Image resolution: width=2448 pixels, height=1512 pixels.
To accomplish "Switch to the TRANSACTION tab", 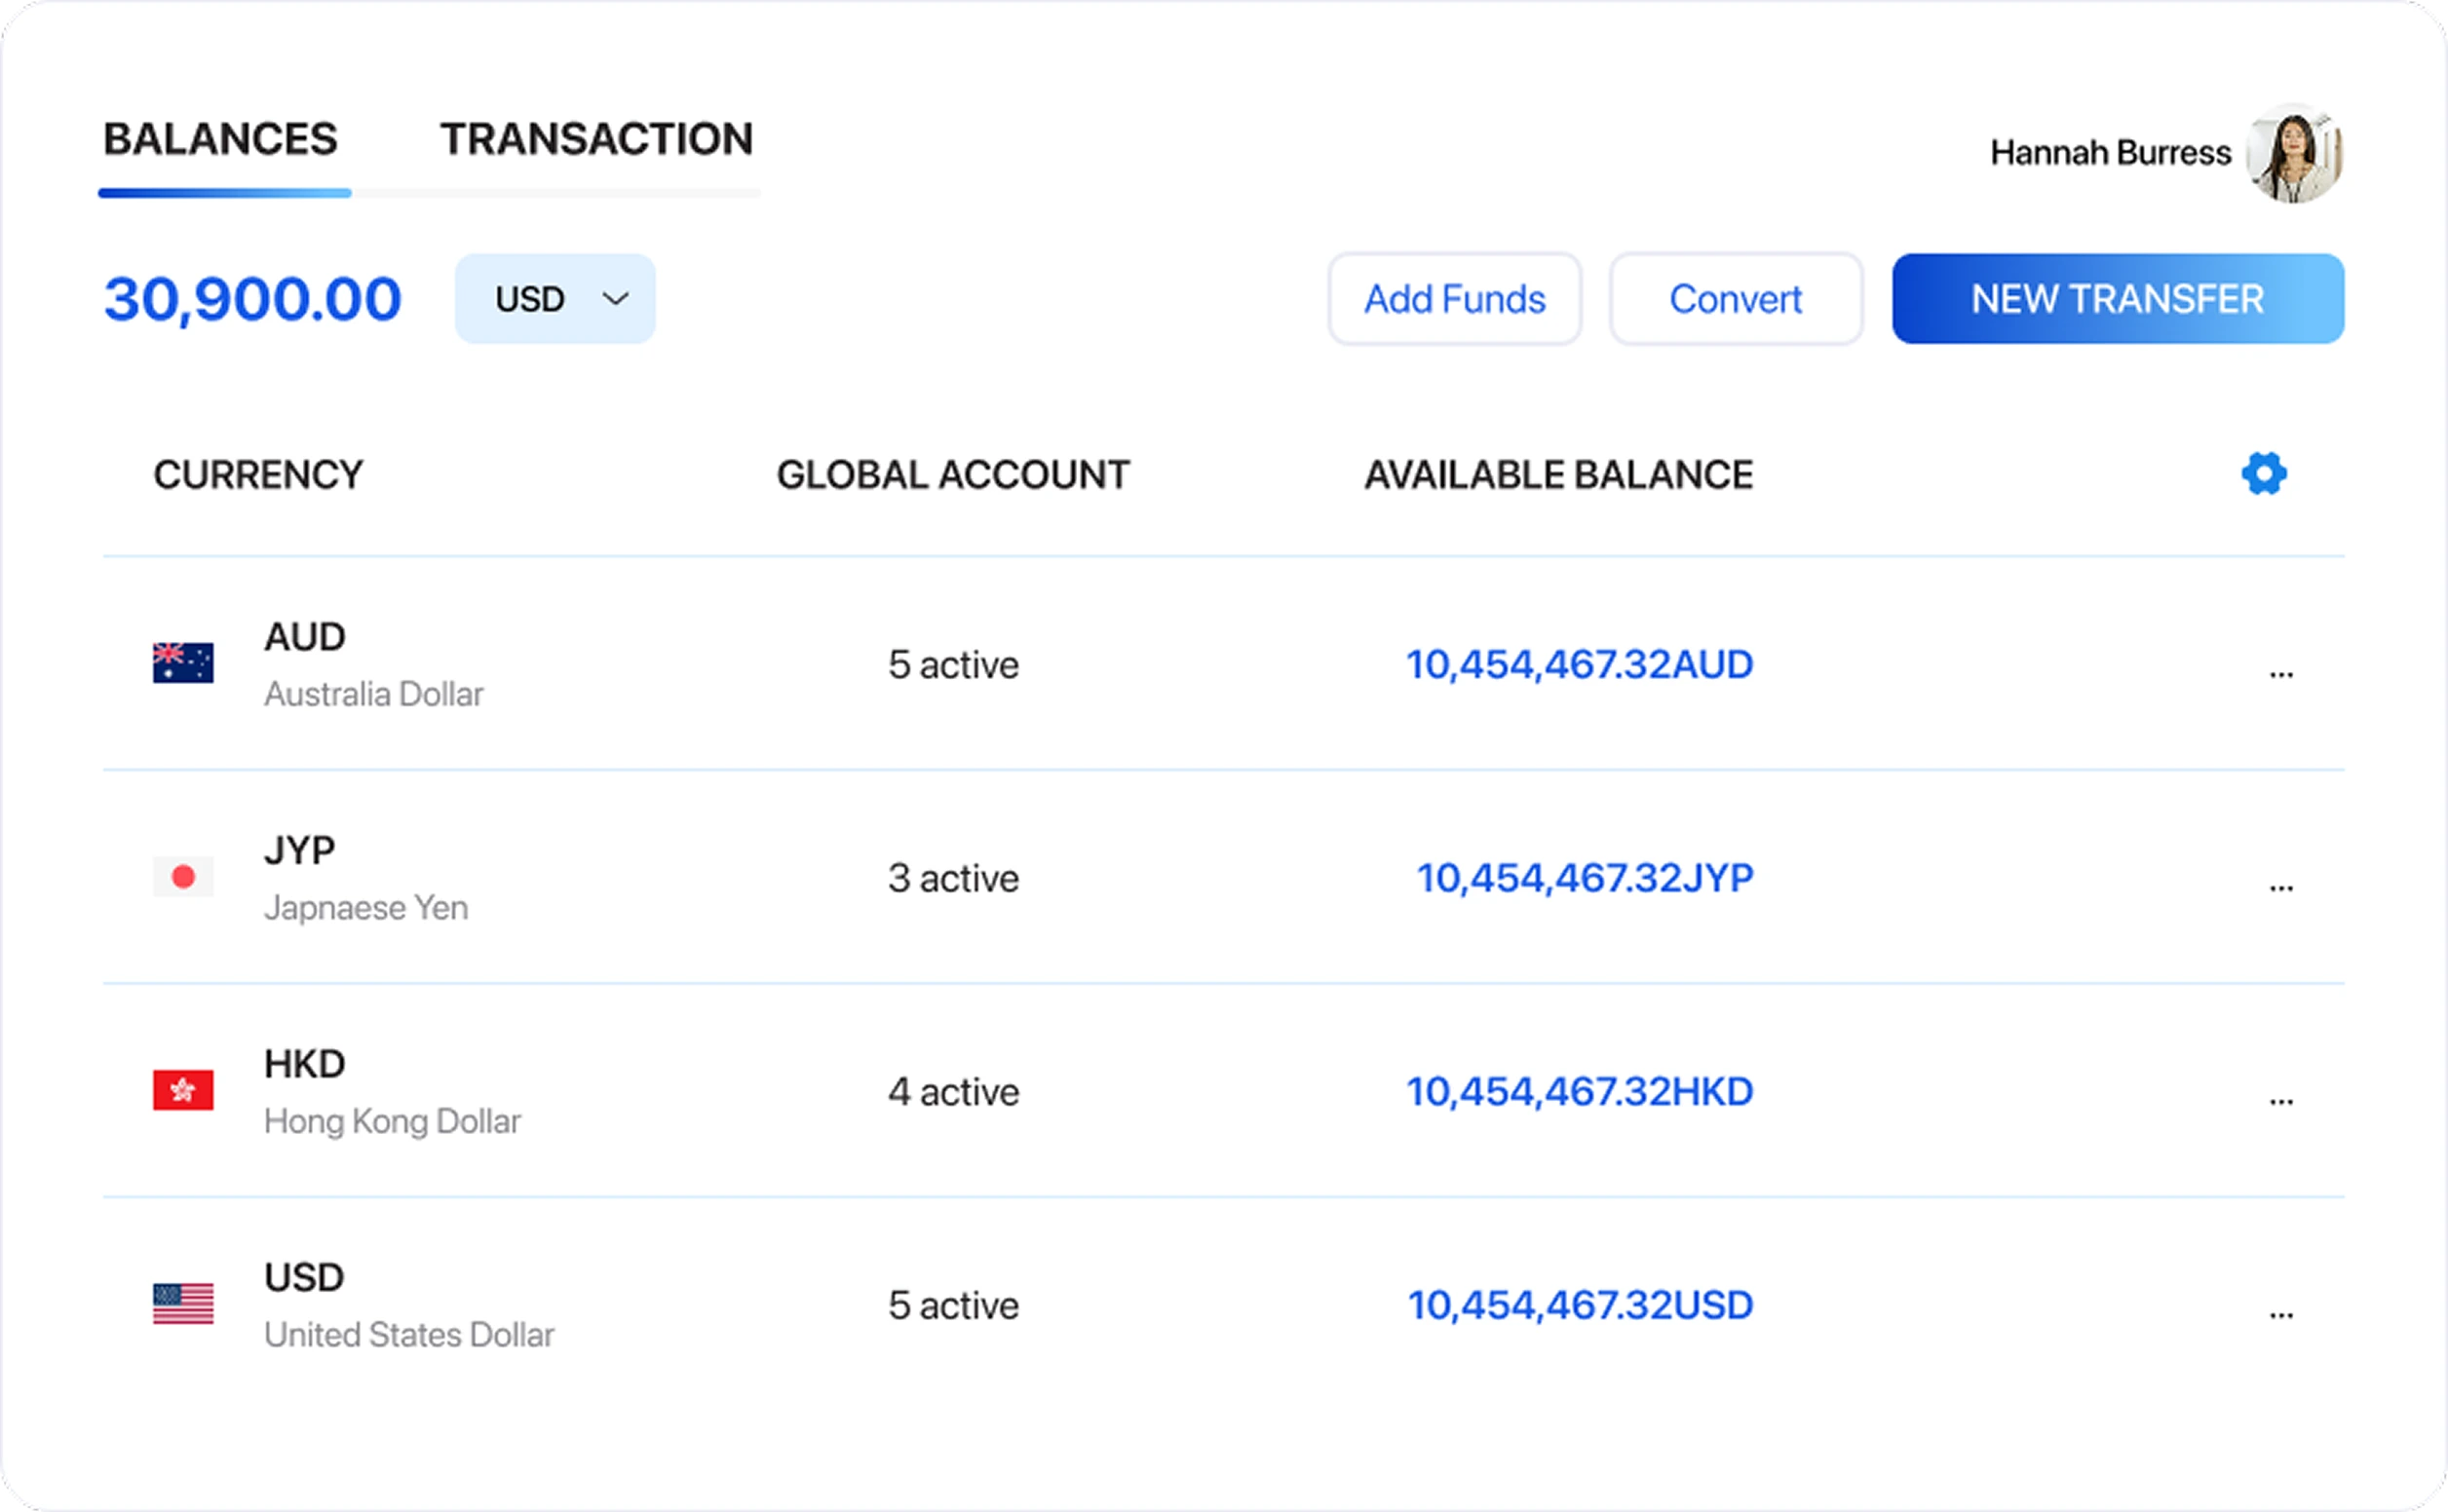I will pos(596,140).
